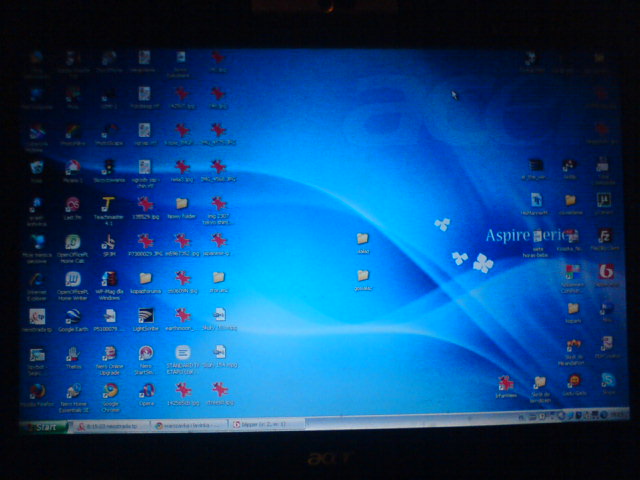Open the 142565db.jpg image file
The width and height of the screenshot is (640, 480).
pyautogui.click(x=183, y=390)
